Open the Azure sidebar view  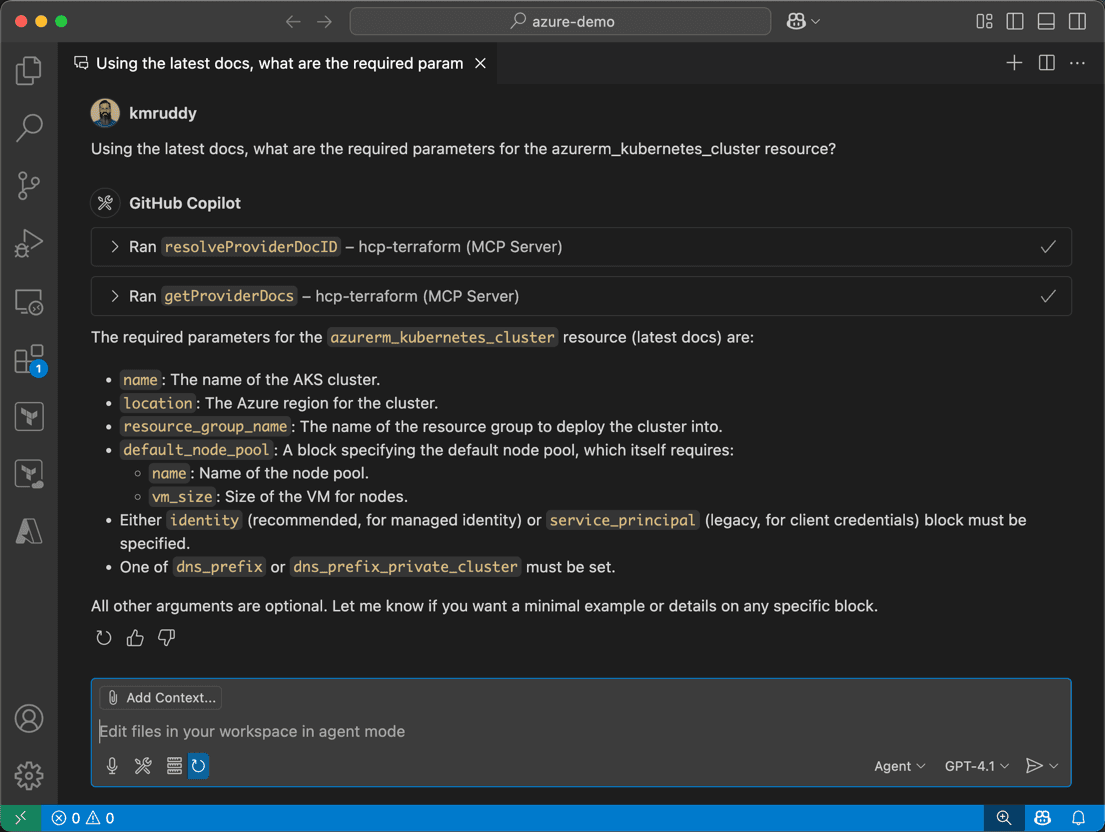point(29,531)
